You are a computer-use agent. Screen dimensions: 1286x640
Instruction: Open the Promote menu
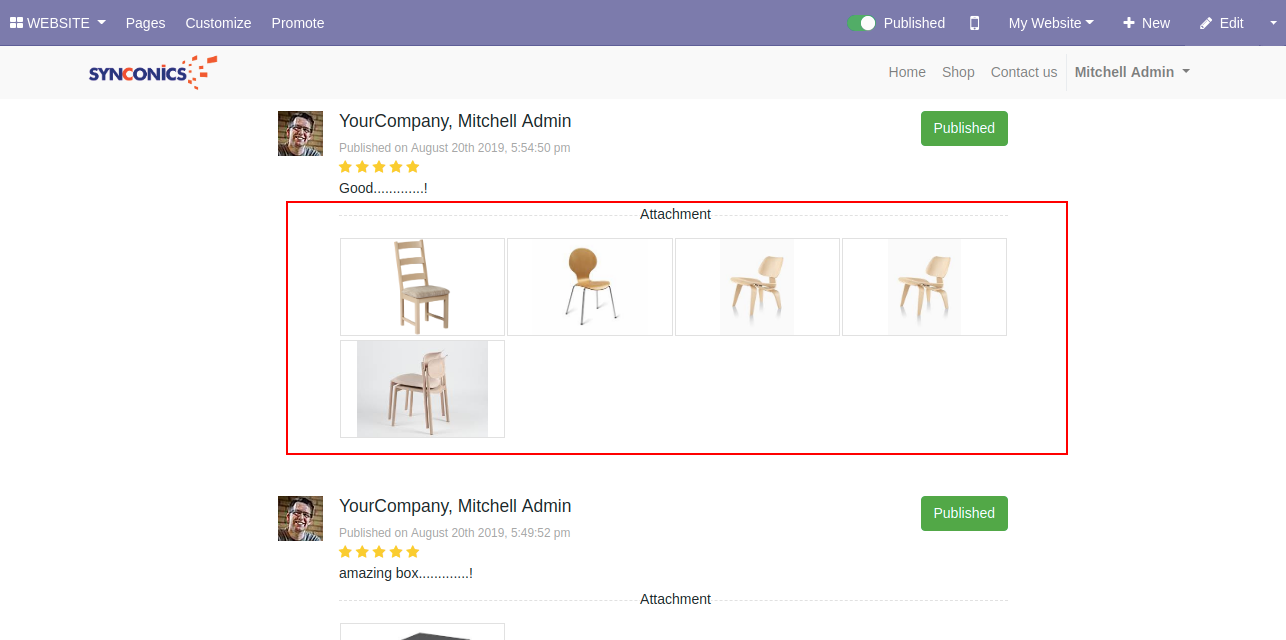click(x=298, y=23)
